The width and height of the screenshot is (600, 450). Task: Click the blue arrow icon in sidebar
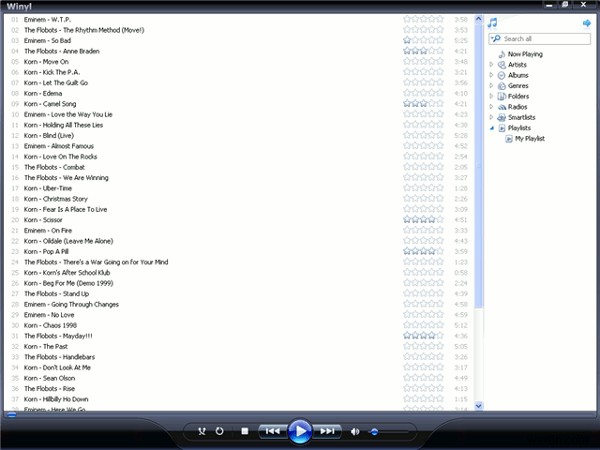(586, 23)
